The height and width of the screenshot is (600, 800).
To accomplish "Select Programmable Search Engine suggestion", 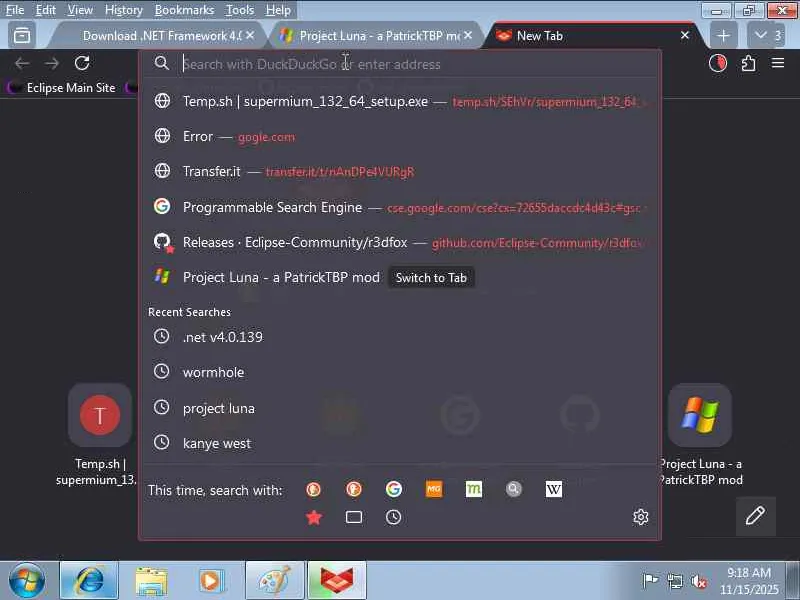I will [400, 207].
